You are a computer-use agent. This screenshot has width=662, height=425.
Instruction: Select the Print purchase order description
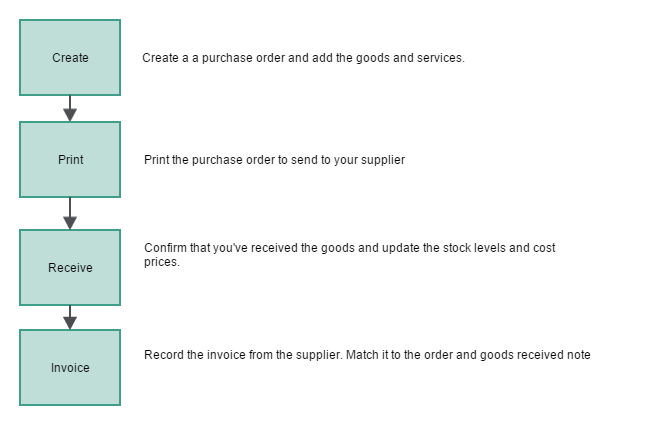click(274, 160)
